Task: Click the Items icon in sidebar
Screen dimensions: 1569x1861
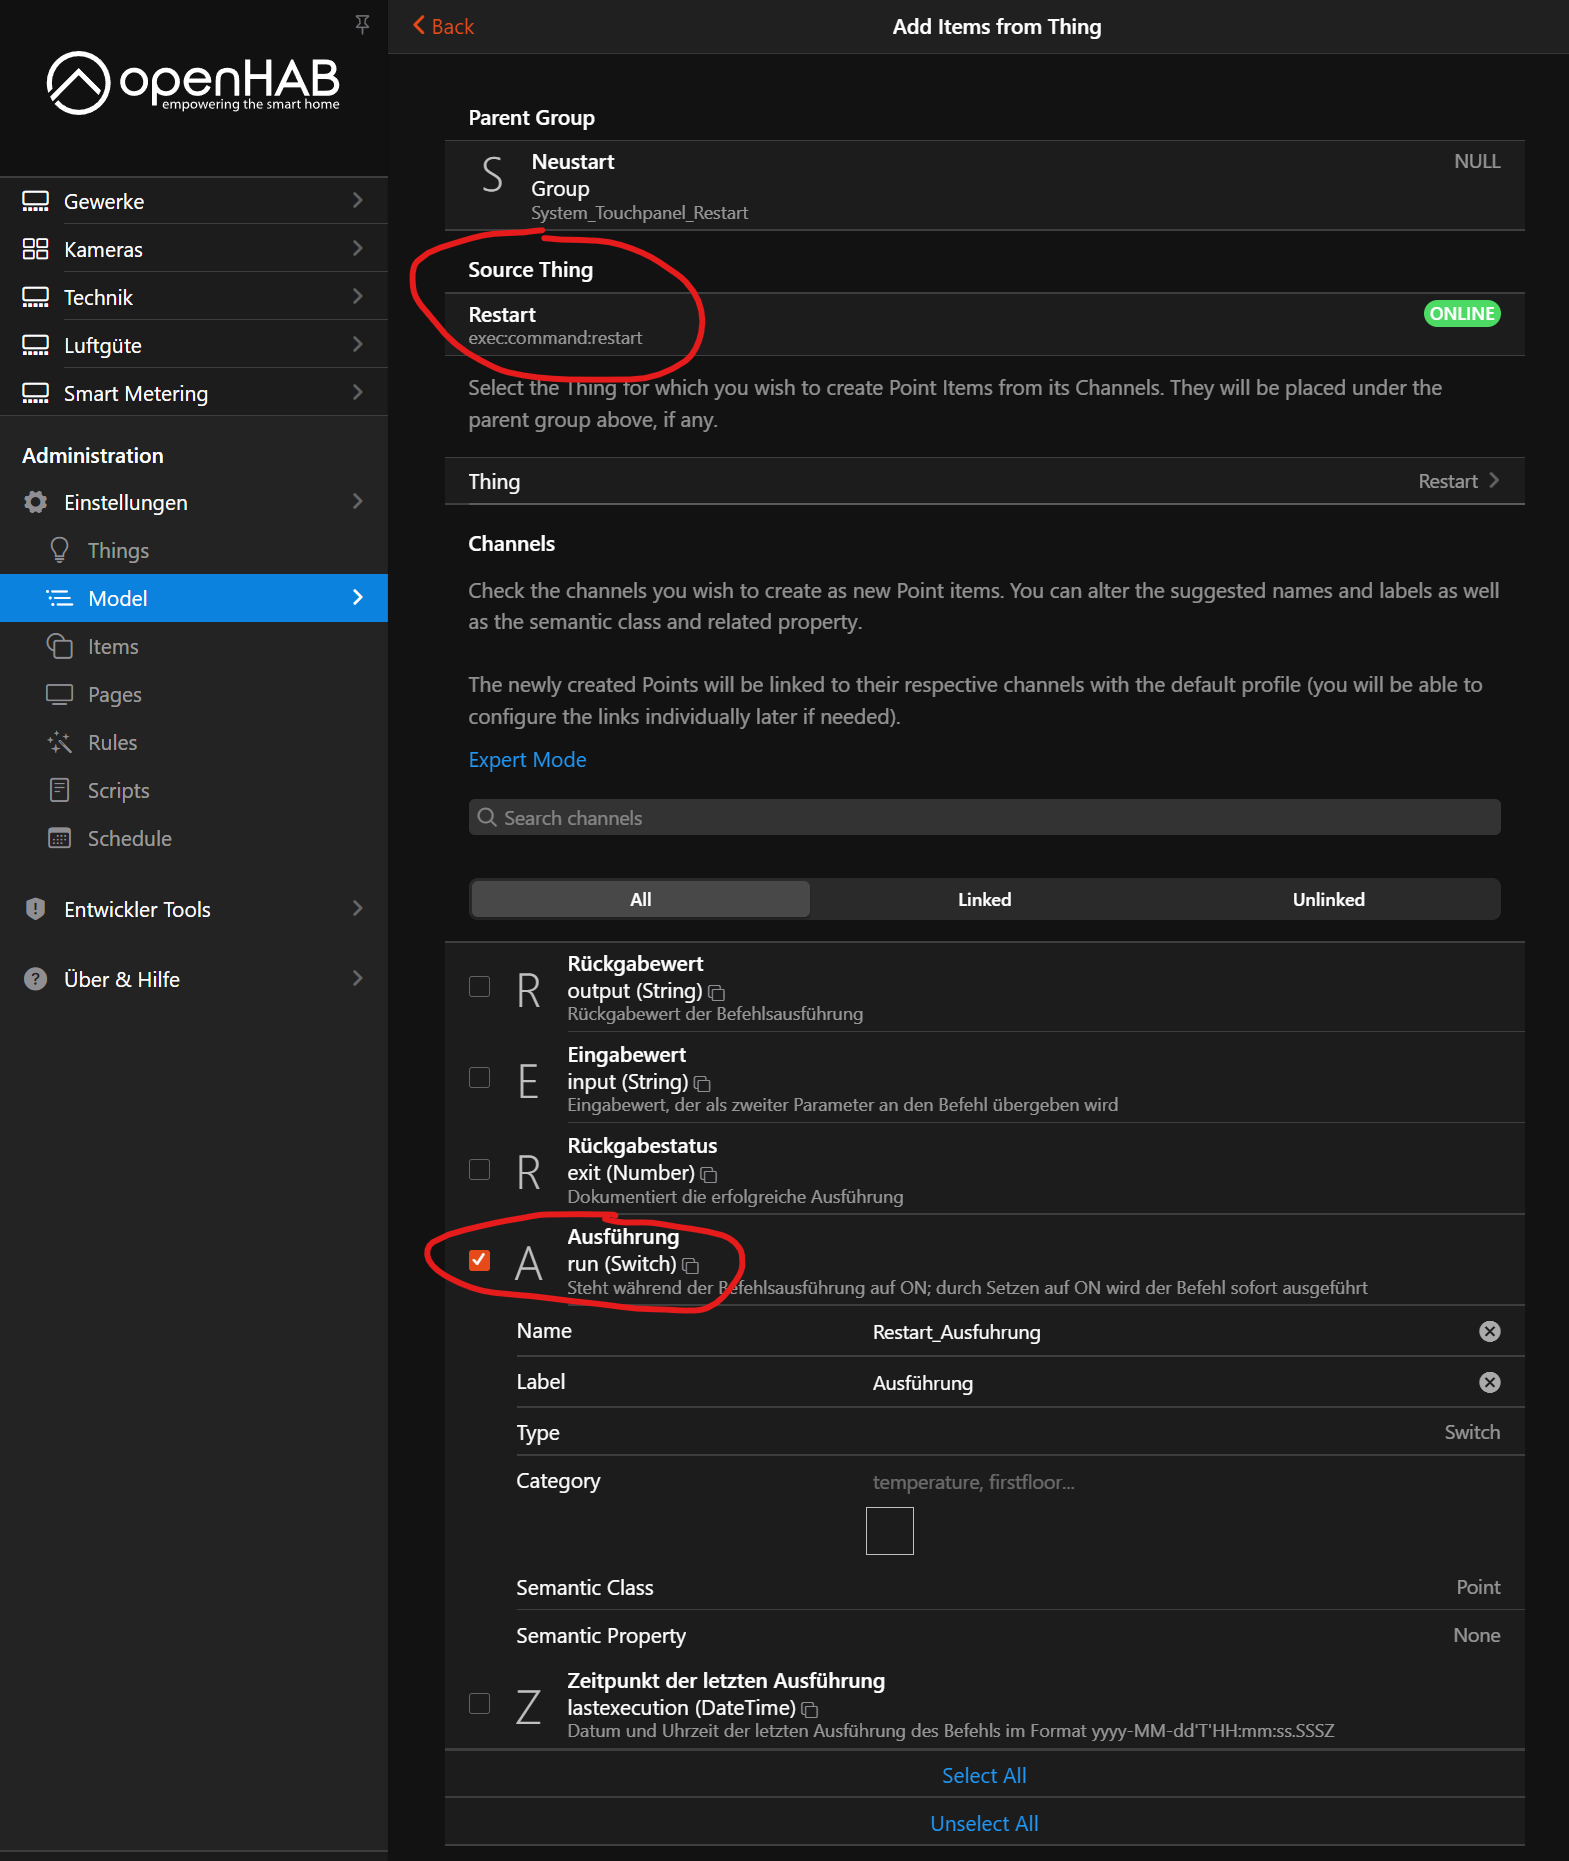Action: pyautogui.click(x=60, y=646)
